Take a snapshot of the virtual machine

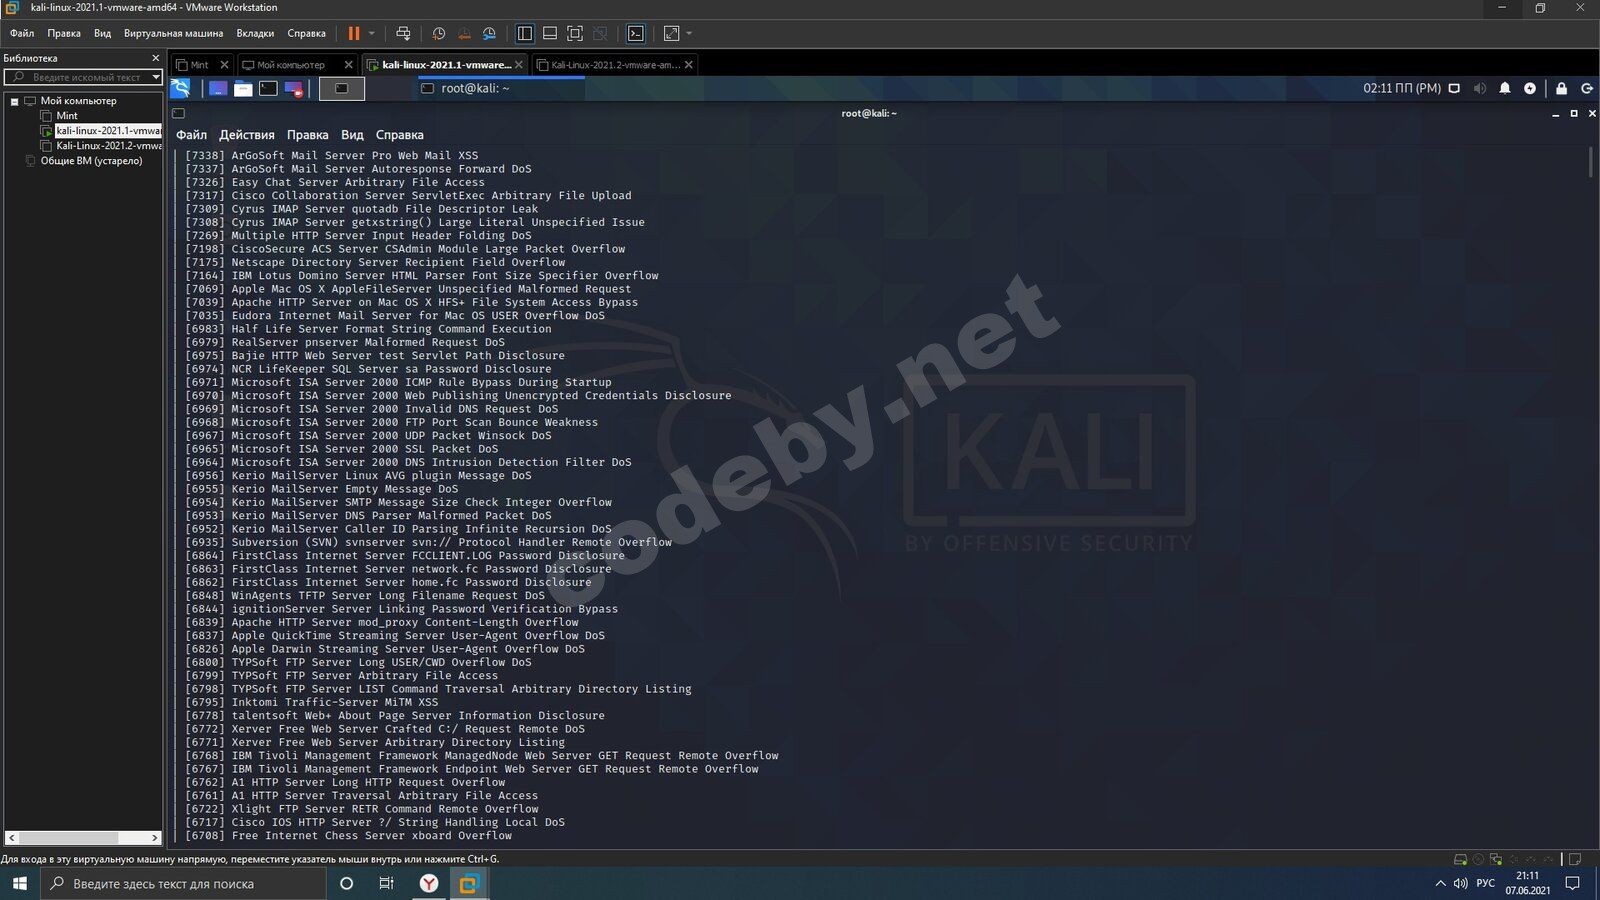coord(438,33)
